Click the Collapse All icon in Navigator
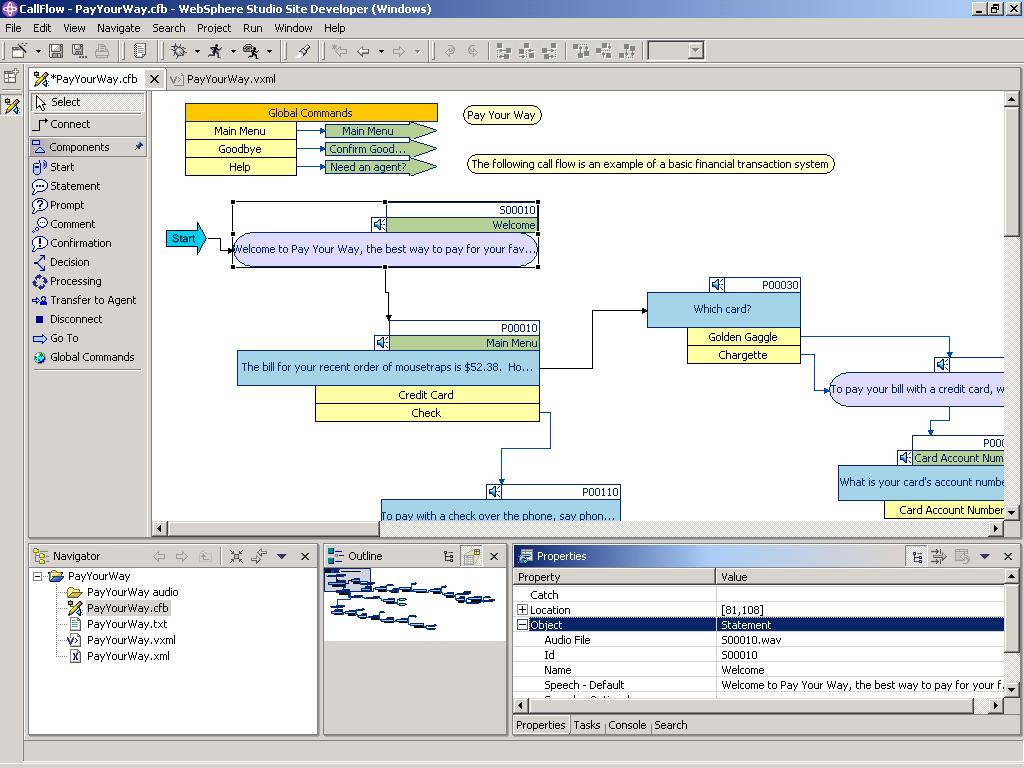Image resolution: width=1024 pixels, height=768 pixels. (x=237, y=557)
